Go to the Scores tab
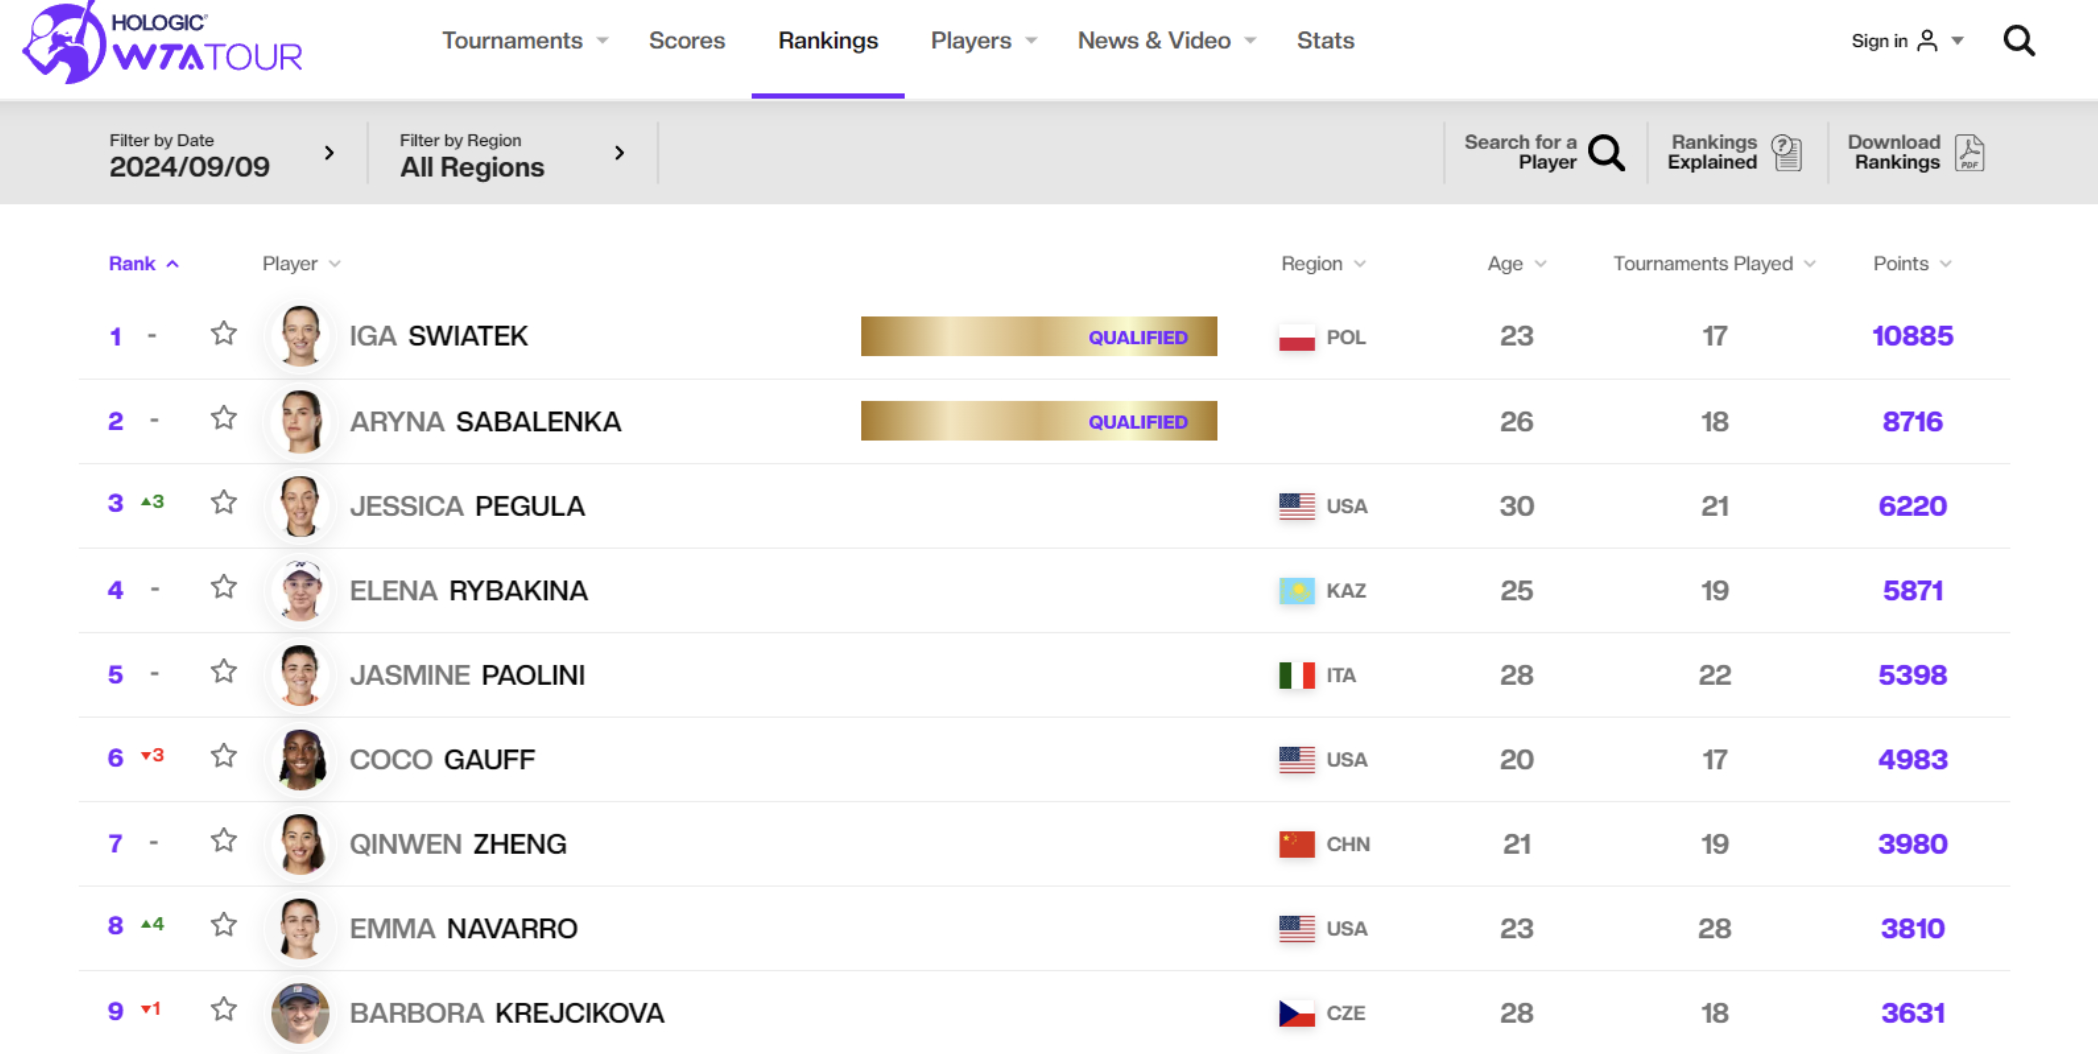The image size is (2098, 1054). [x=686, y=41]
